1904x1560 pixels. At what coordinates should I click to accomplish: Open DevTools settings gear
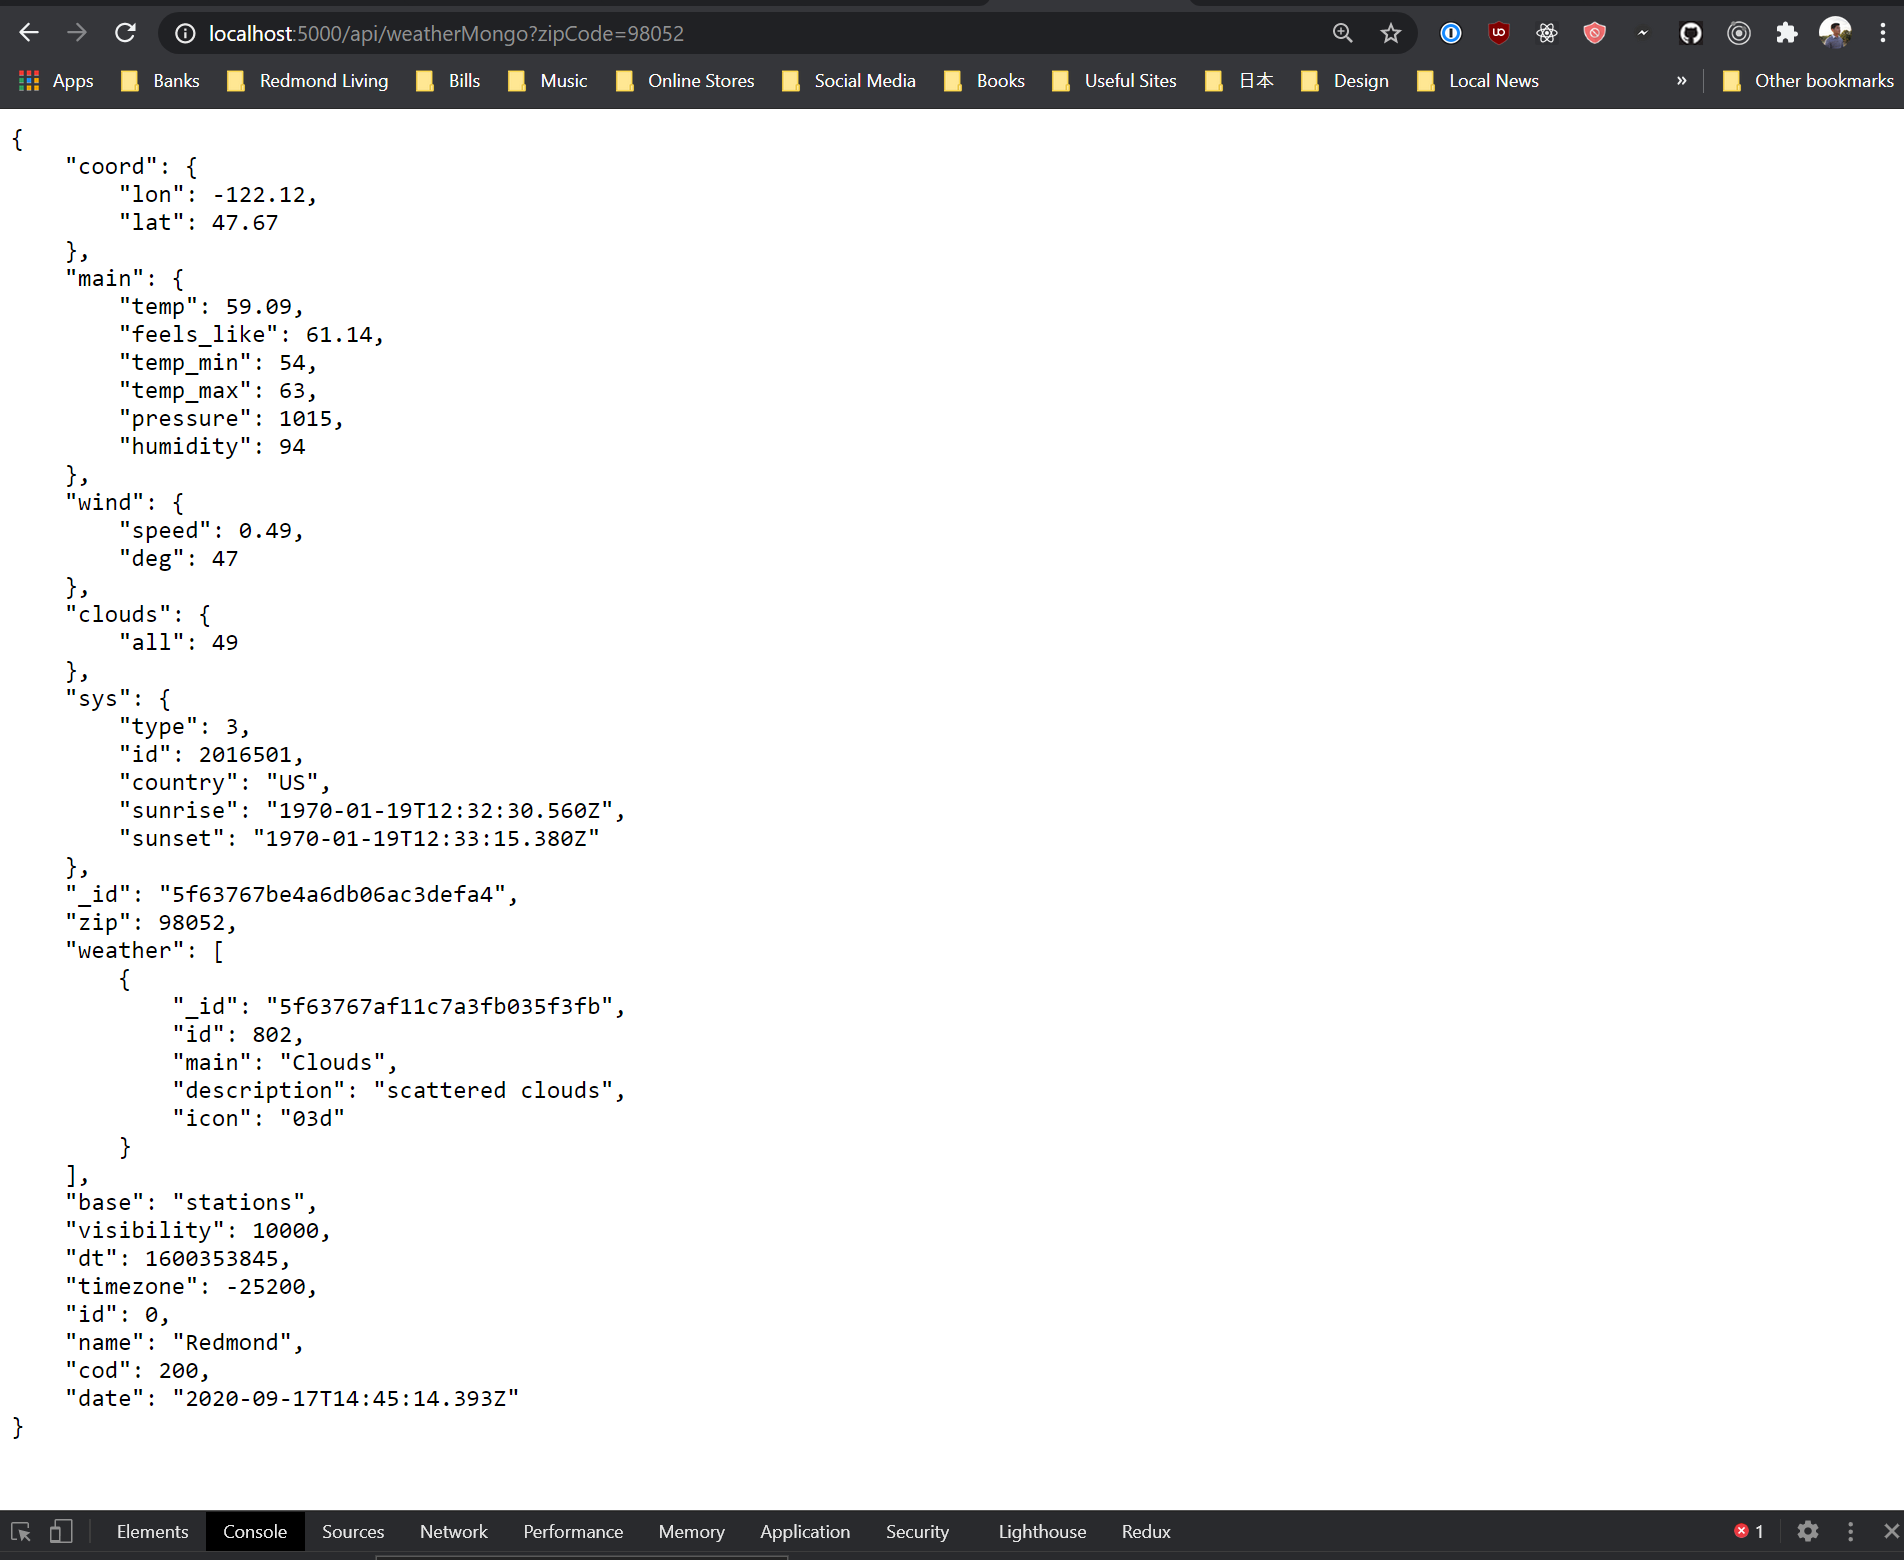click(x=1808, y=1531)
